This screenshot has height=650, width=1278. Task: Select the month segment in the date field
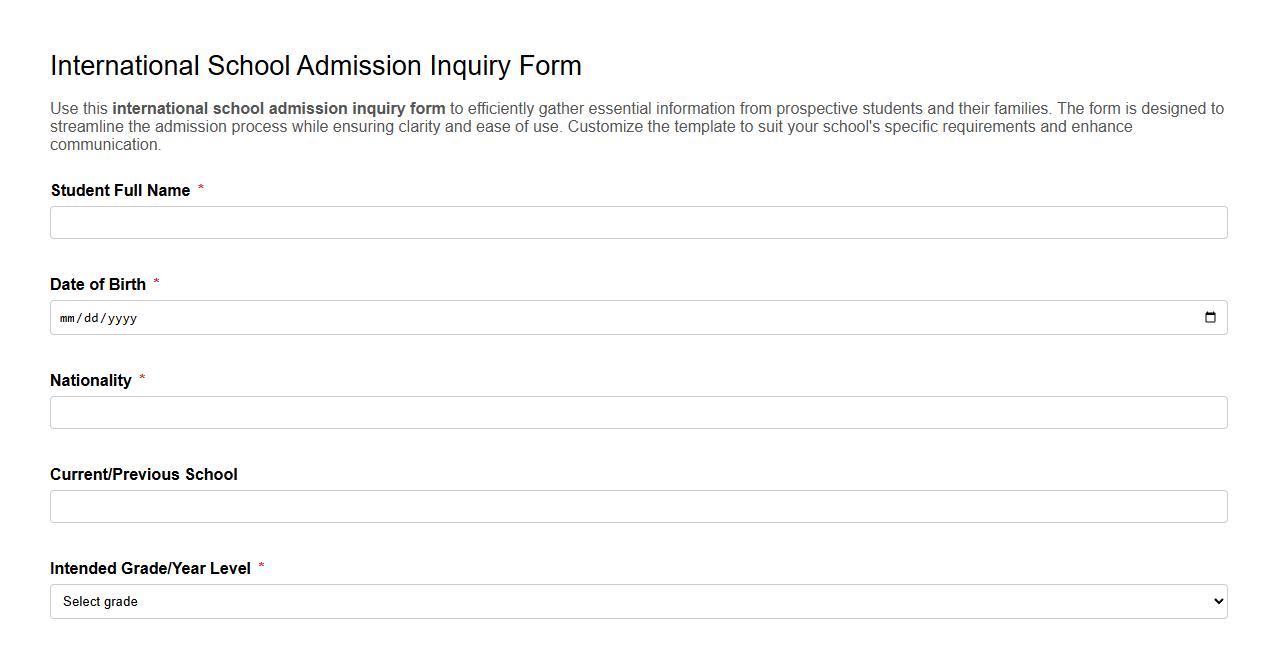pos(66,318)
